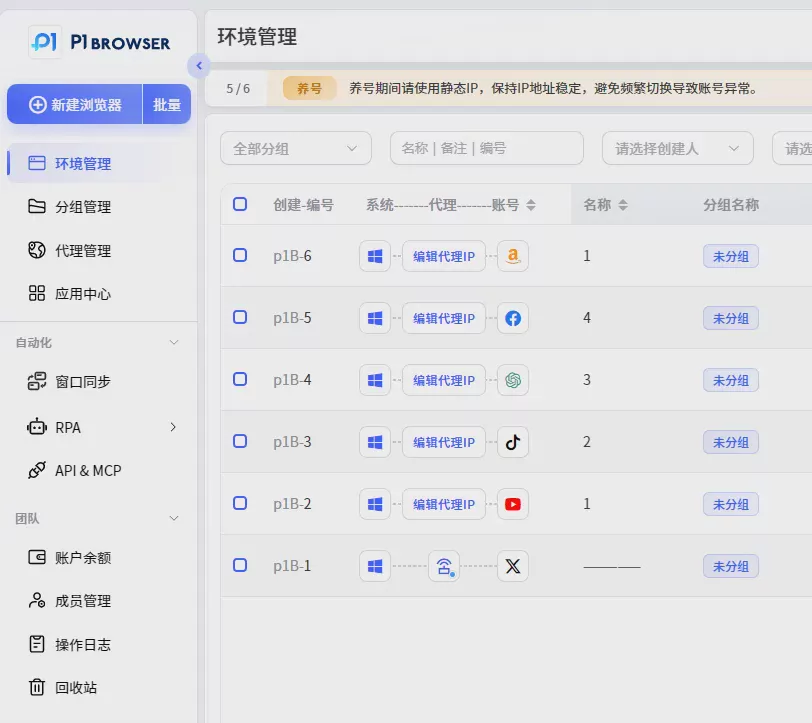Check the box for row p1B-1

[240, 565]
